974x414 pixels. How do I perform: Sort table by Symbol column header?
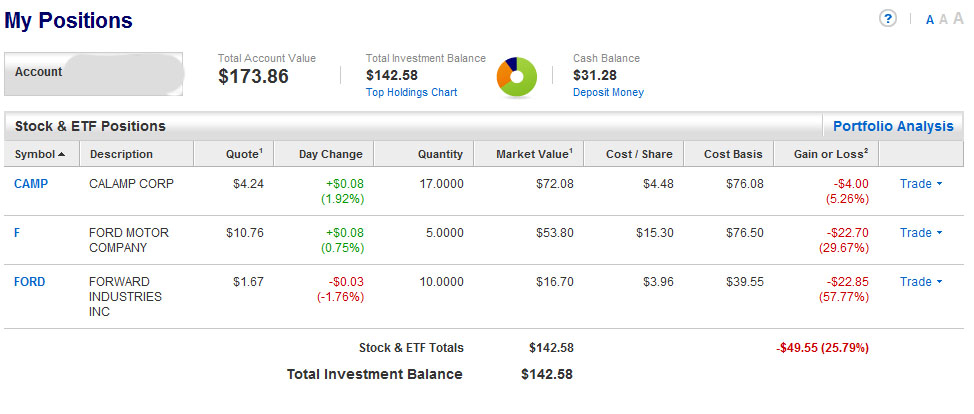[40, 154]
